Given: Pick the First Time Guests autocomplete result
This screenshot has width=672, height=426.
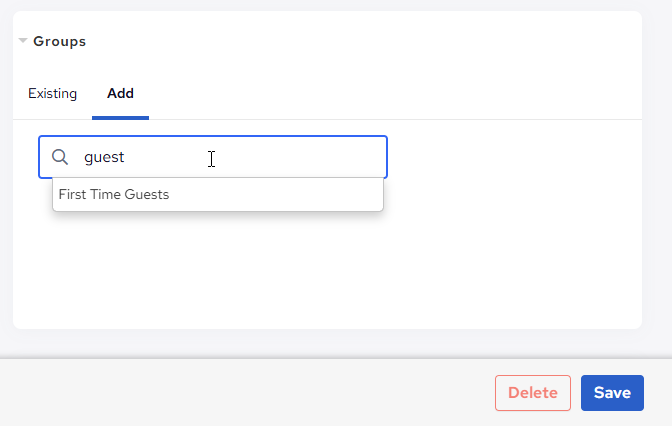Looking at the screenshot, I should [x=114, y=195].
